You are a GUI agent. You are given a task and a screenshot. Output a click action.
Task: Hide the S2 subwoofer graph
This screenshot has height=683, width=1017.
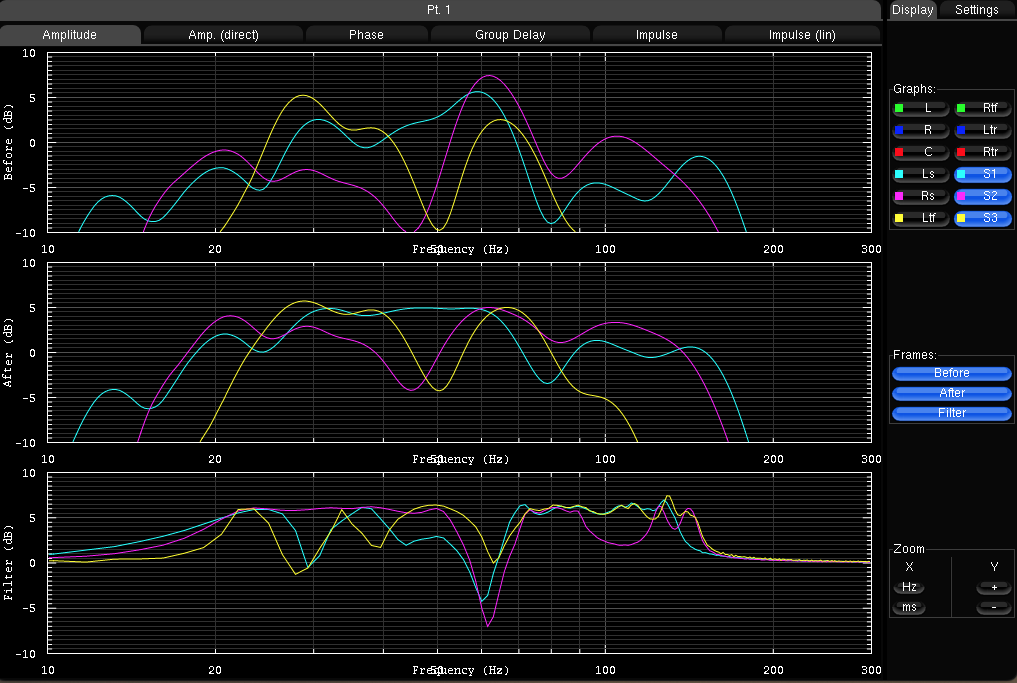(982, 196)
